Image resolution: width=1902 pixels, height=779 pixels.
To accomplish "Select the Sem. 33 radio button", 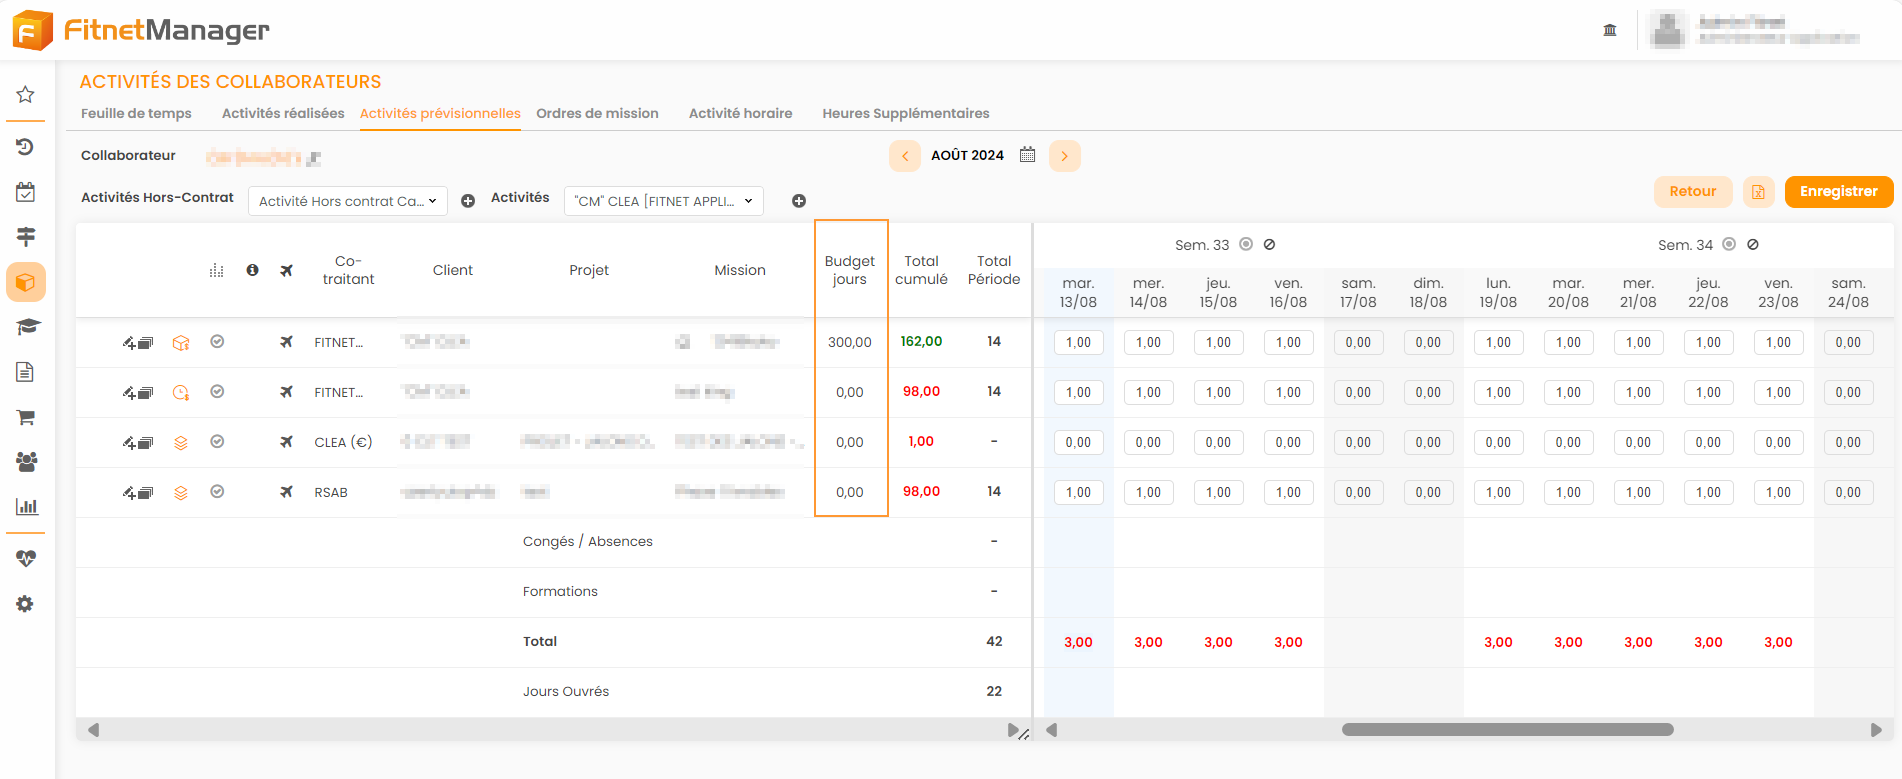I will tap(1246, 244).
